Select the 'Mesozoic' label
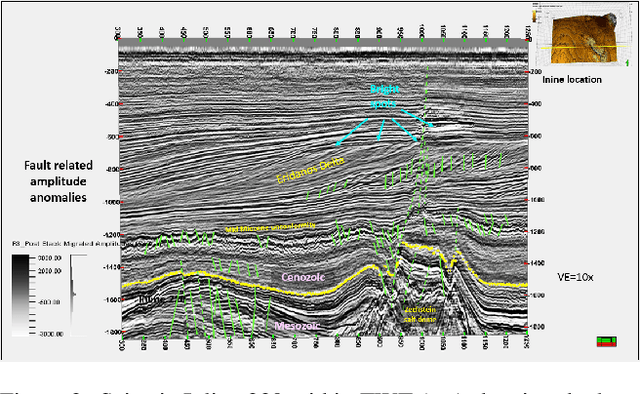 coord(297,326)
